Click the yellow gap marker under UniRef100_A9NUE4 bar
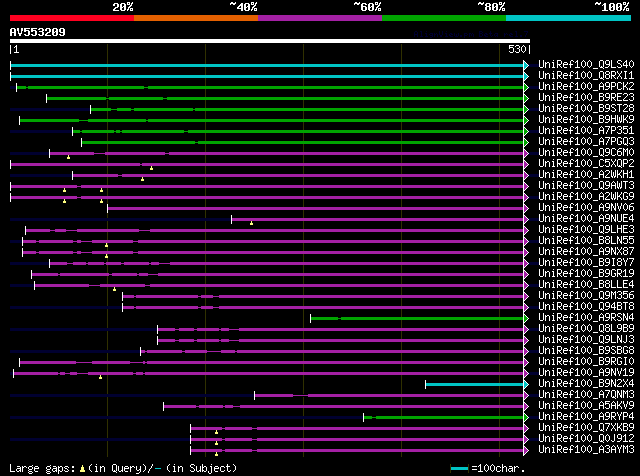This screenshot has height=476, width=640. (x=251, y=223)
